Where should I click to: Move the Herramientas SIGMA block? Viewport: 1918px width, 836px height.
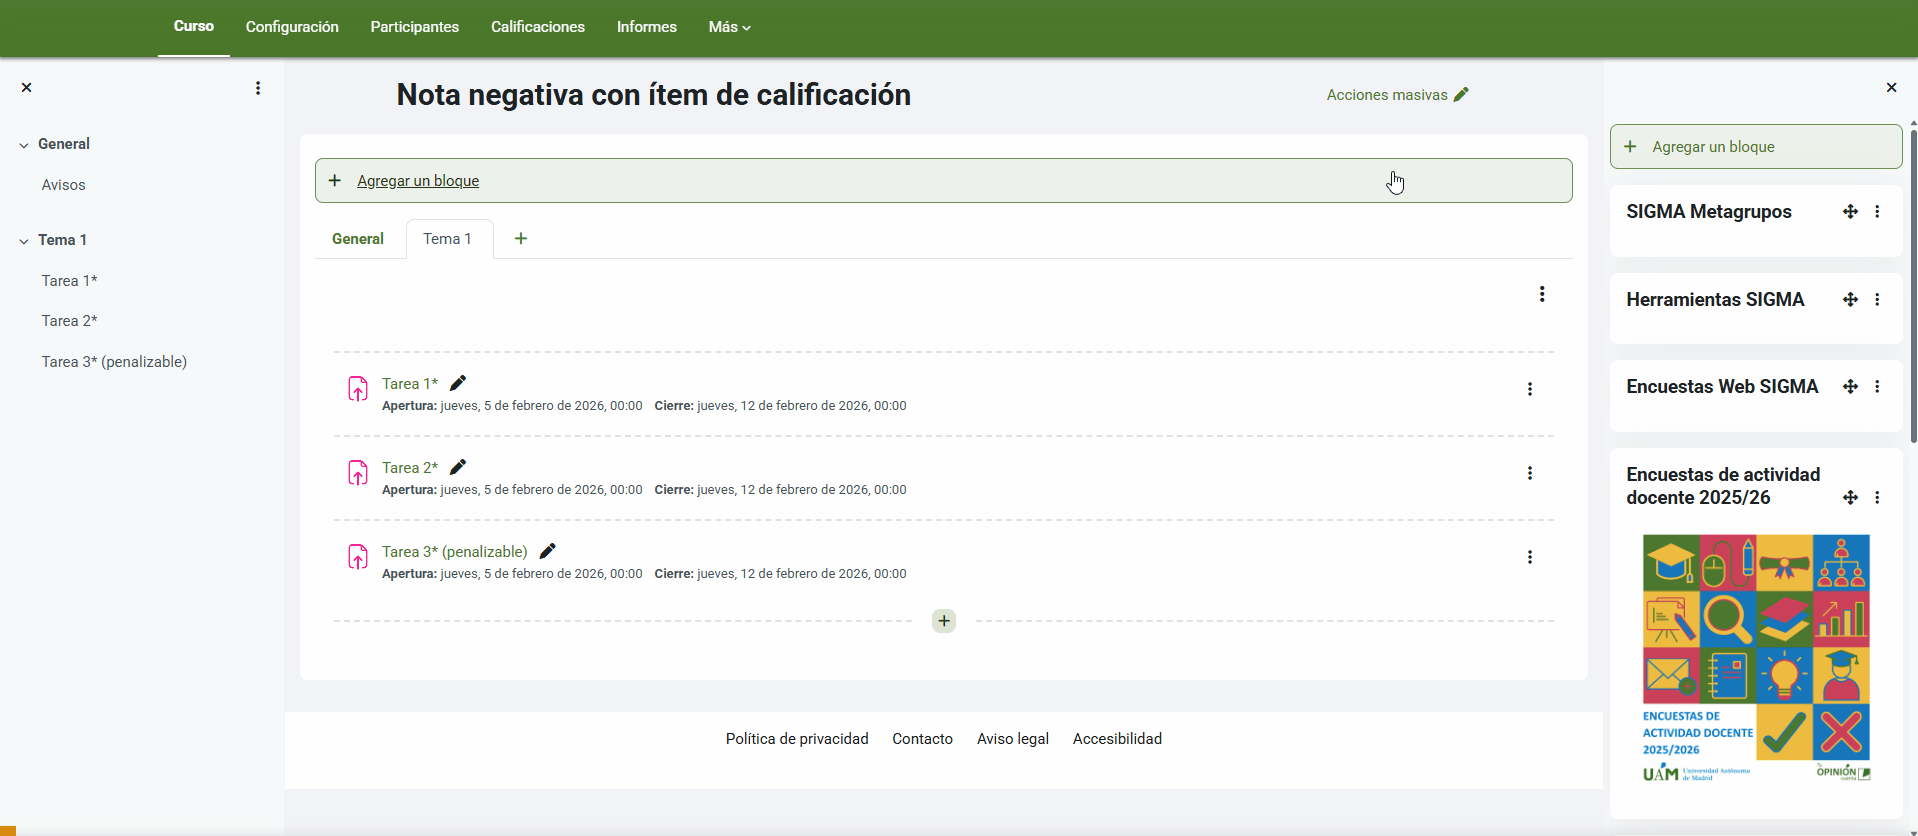coord(1850,300)
